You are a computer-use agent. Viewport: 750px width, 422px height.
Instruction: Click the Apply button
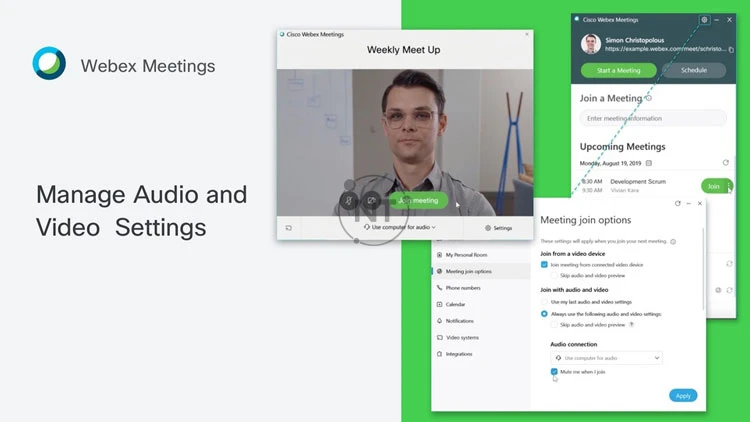[683, 396]
